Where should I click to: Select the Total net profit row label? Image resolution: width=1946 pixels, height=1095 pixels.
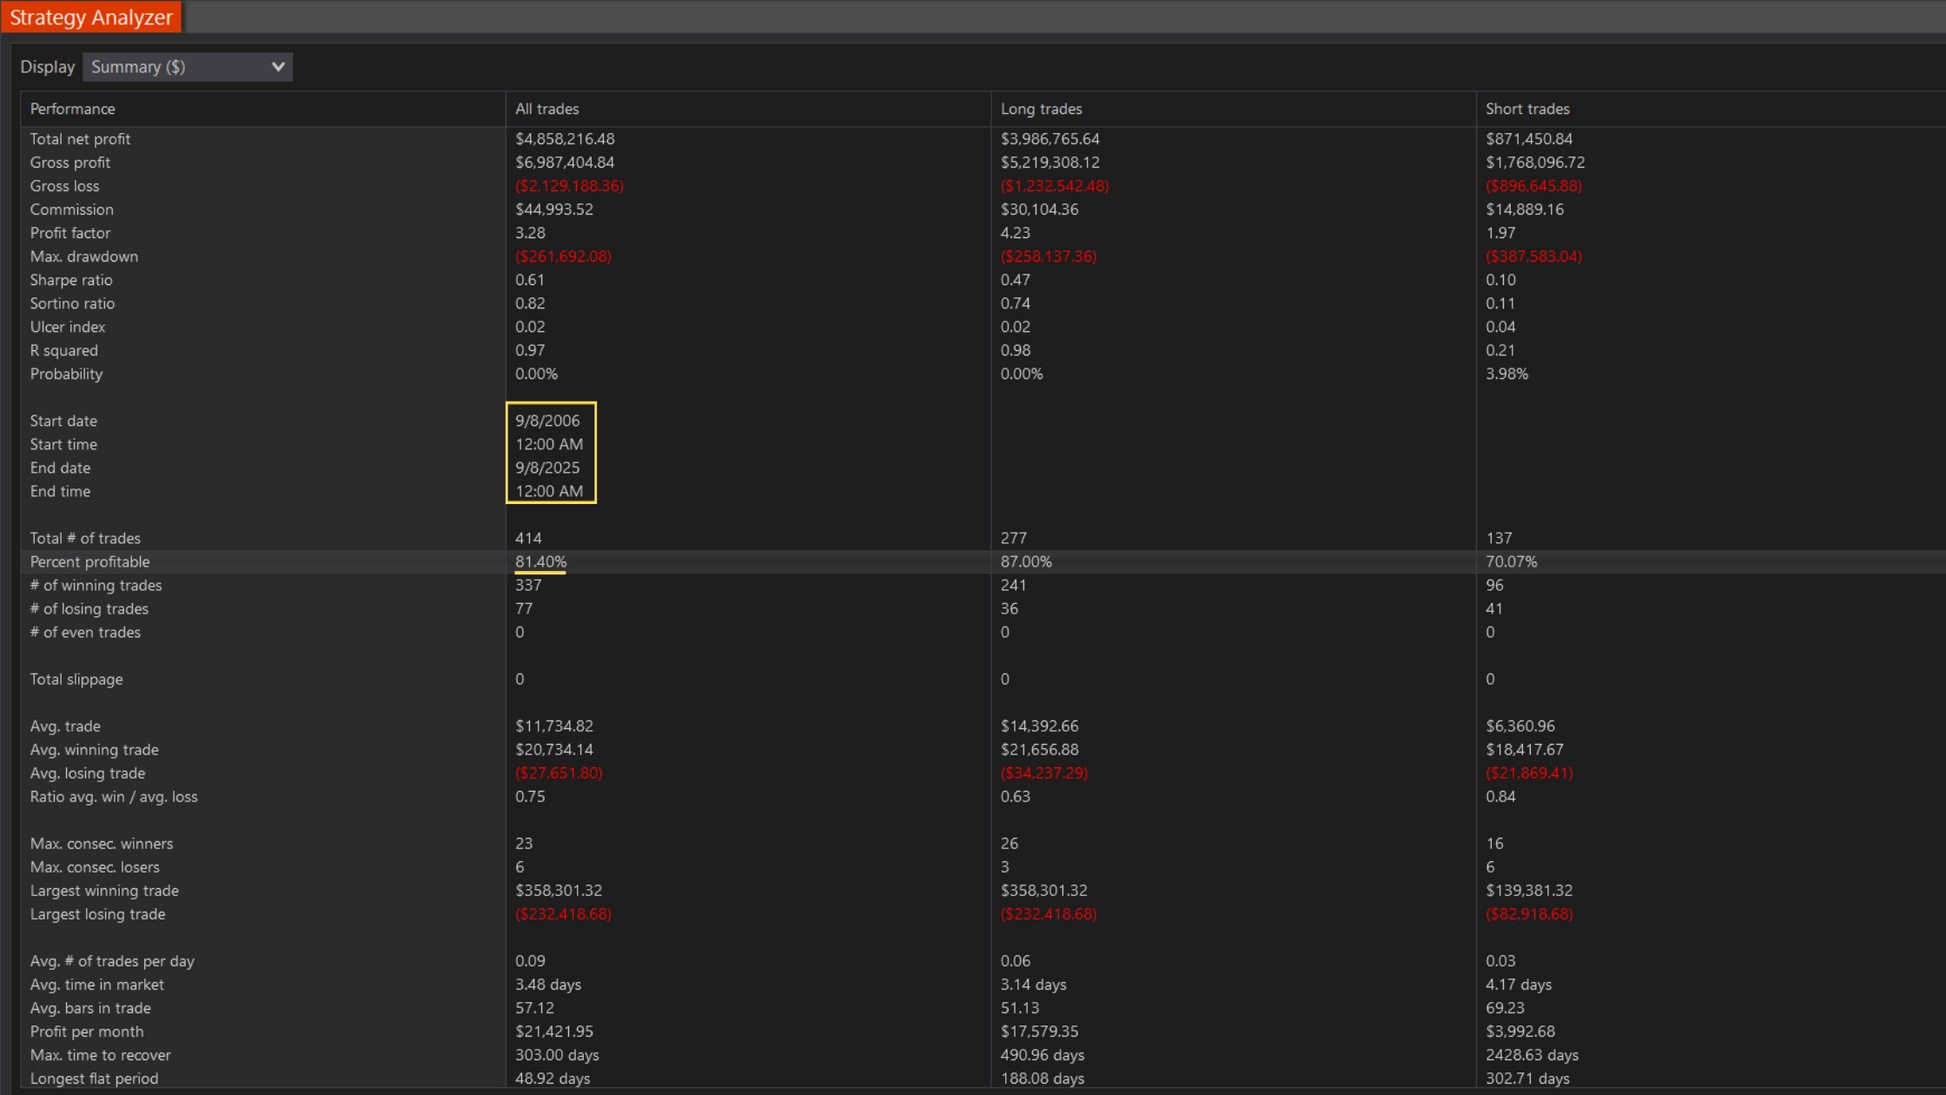tap(80, 139)
